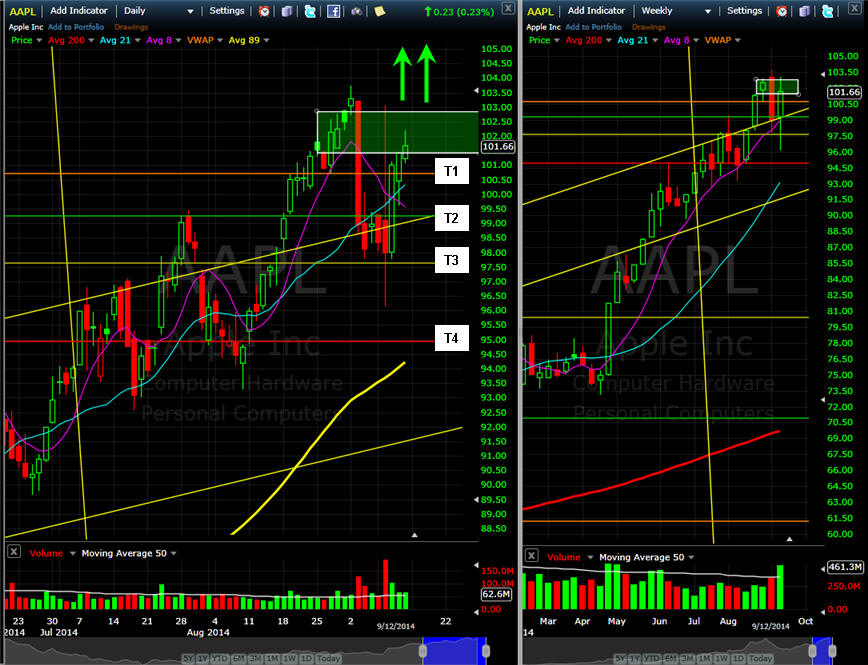Click the 101.66 price label on Weekly axis
Screen dimensions: 868x665
(844, 92)
